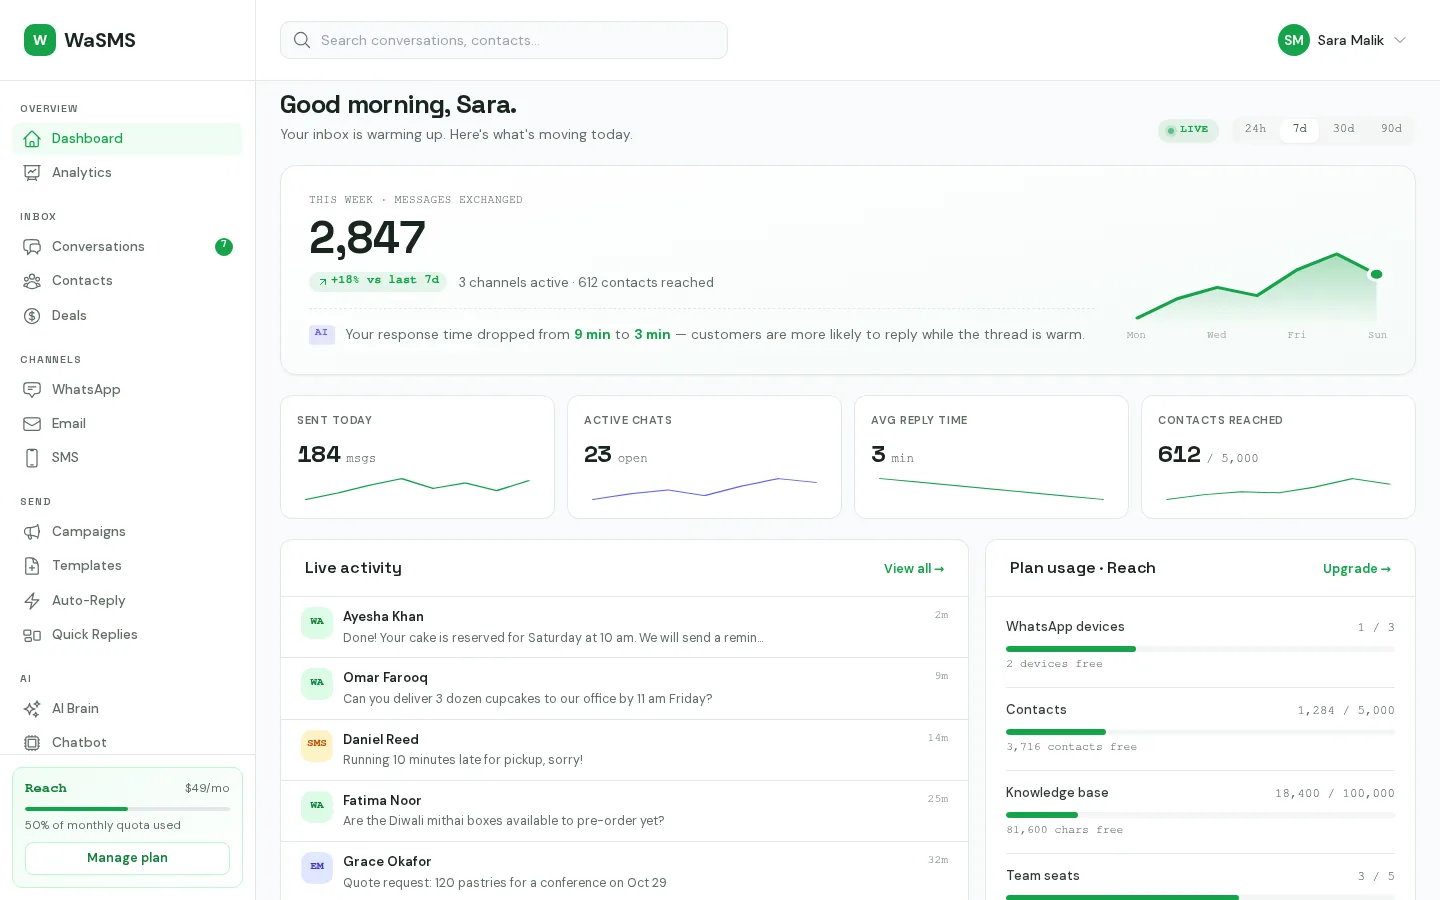
Task: Click the Dashboard home icon
Action: click(x=32, y=139)
